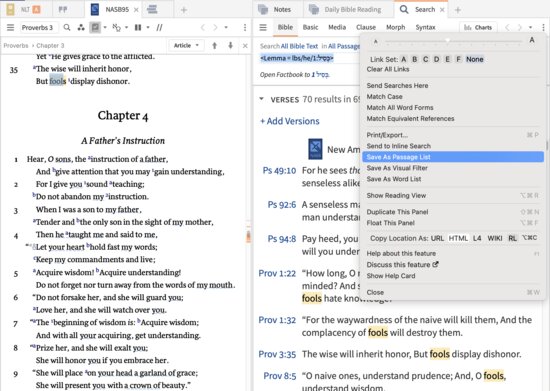Viewport: 550px width, 391px height.
Task: Close the NASB95 tab
Action: point(136,10)
